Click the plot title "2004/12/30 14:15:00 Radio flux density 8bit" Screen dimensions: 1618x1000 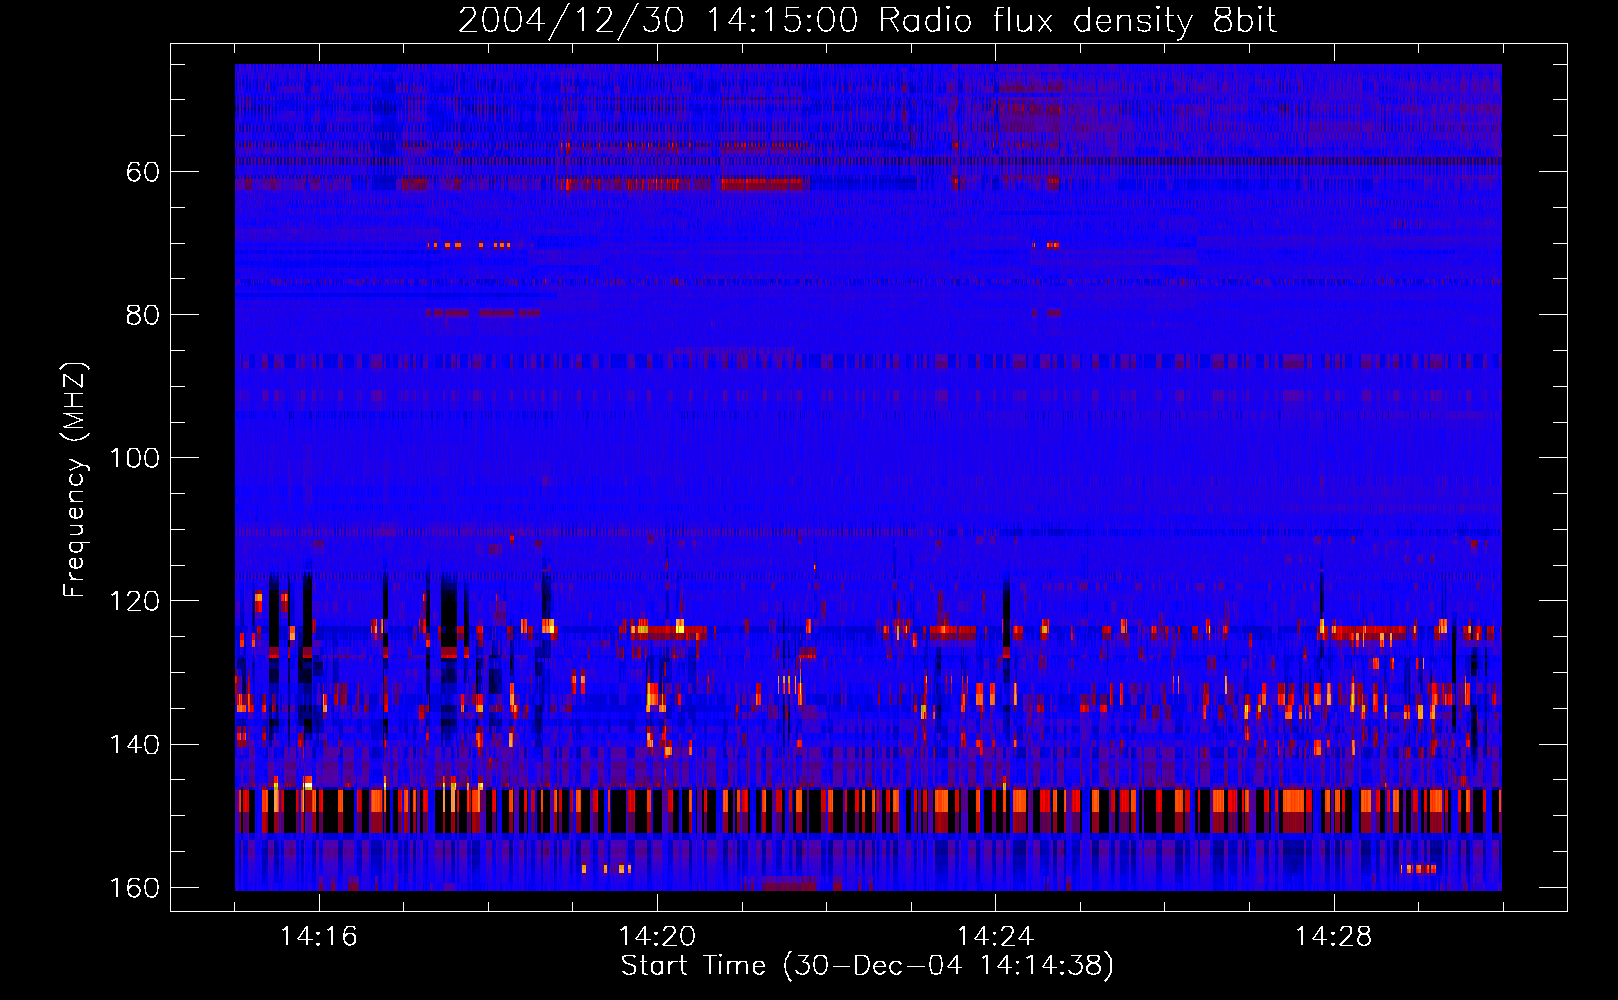[x=867, y=21]
